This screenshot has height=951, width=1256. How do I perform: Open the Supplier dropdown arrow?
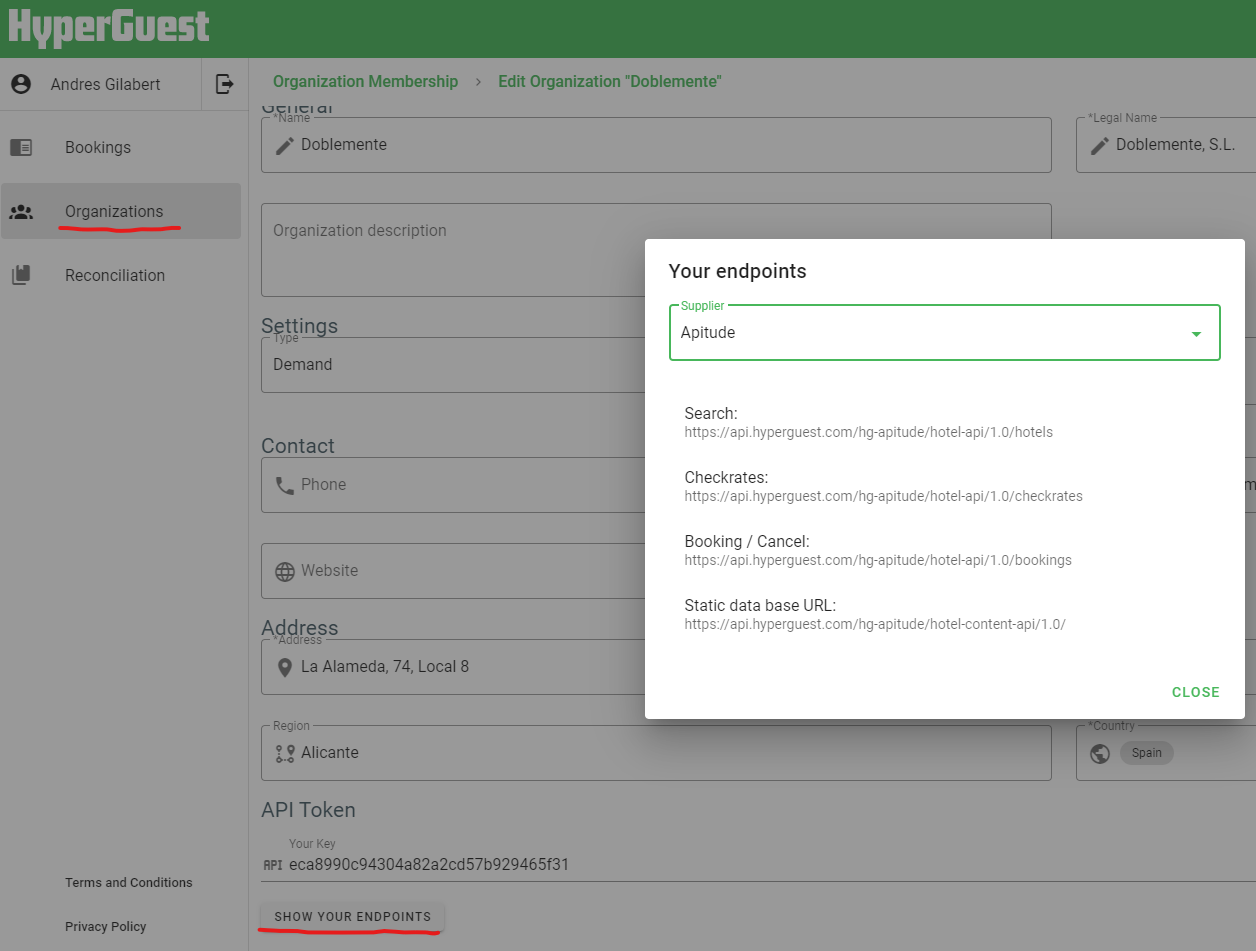(1196, 333)
